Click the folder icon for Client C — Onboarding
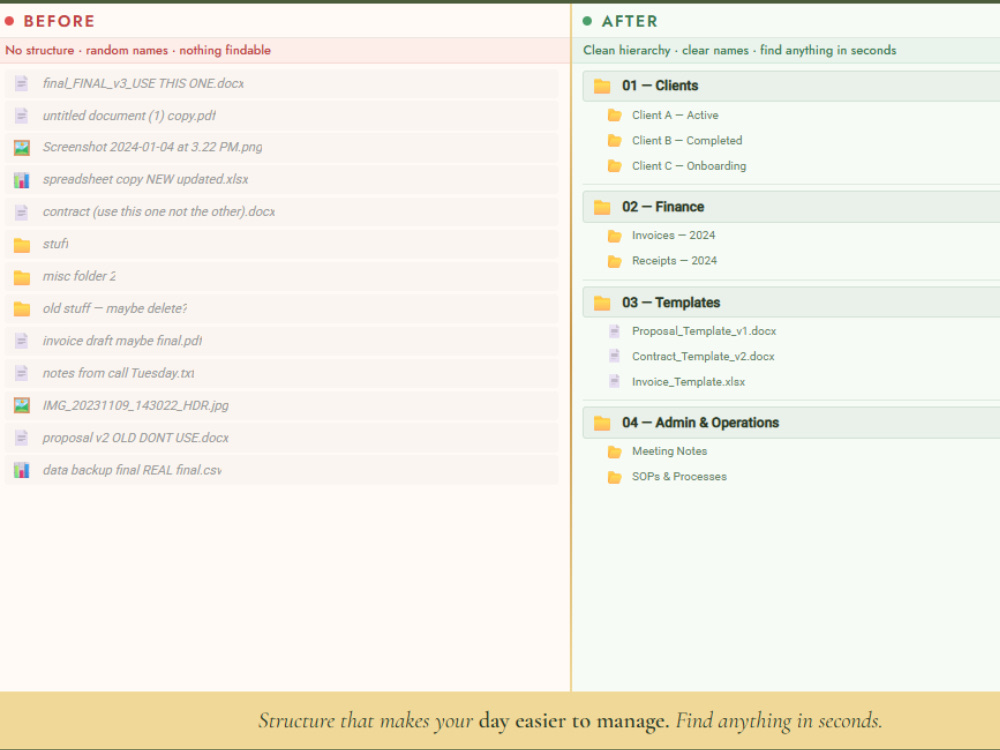This screenshot has height=750, width=1000. pos(615,166)
